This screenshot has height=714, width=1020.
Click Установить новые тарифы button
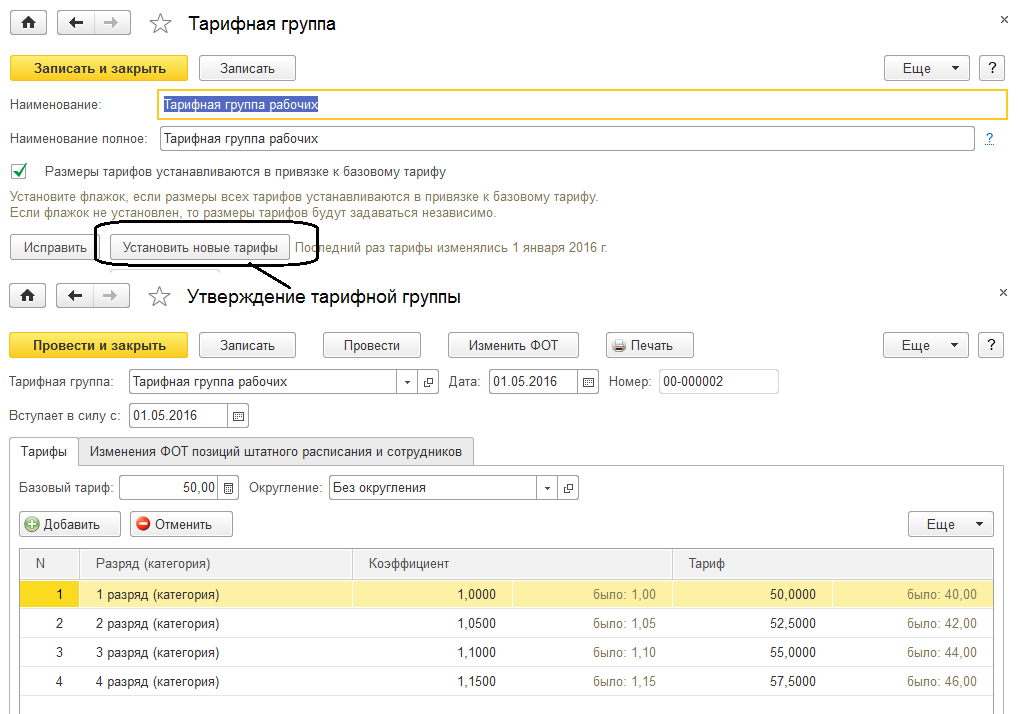click(x=200, y=247)
